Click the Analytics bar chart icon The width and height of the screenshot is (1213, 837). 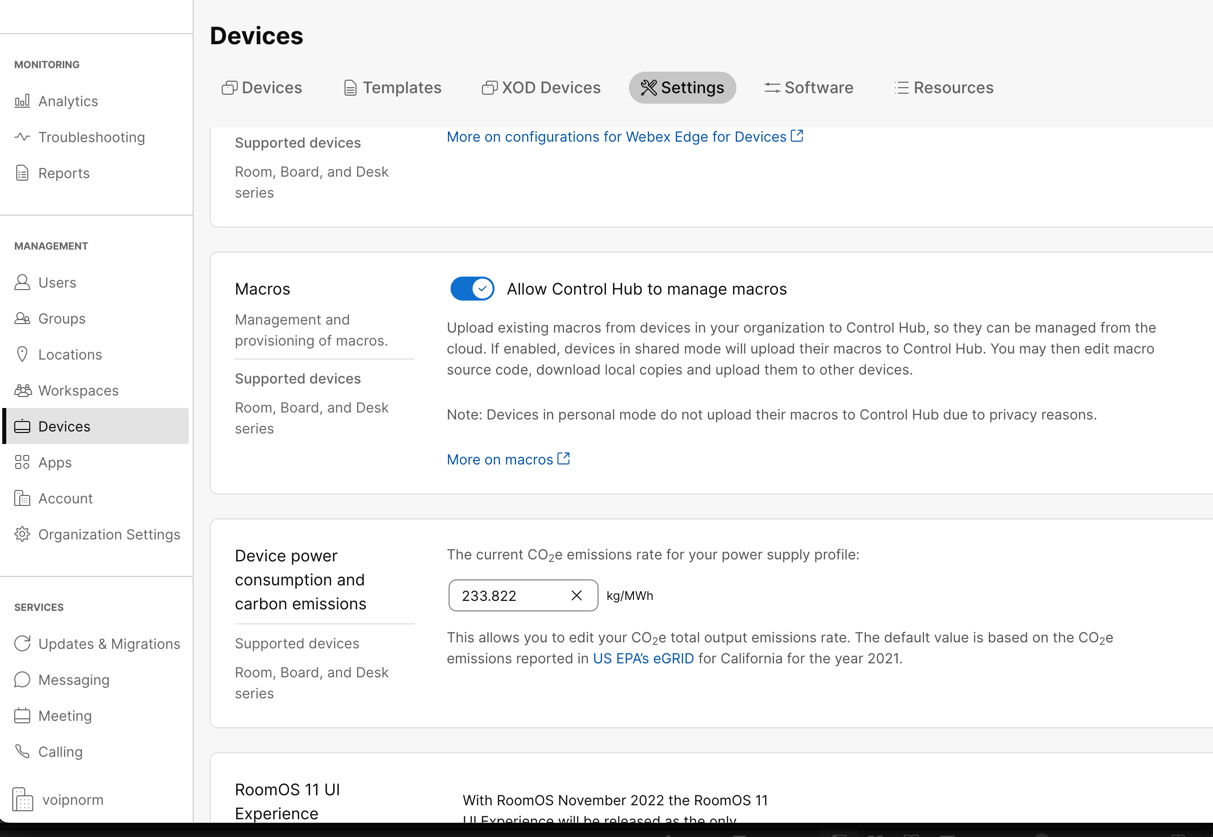[22, 101]
